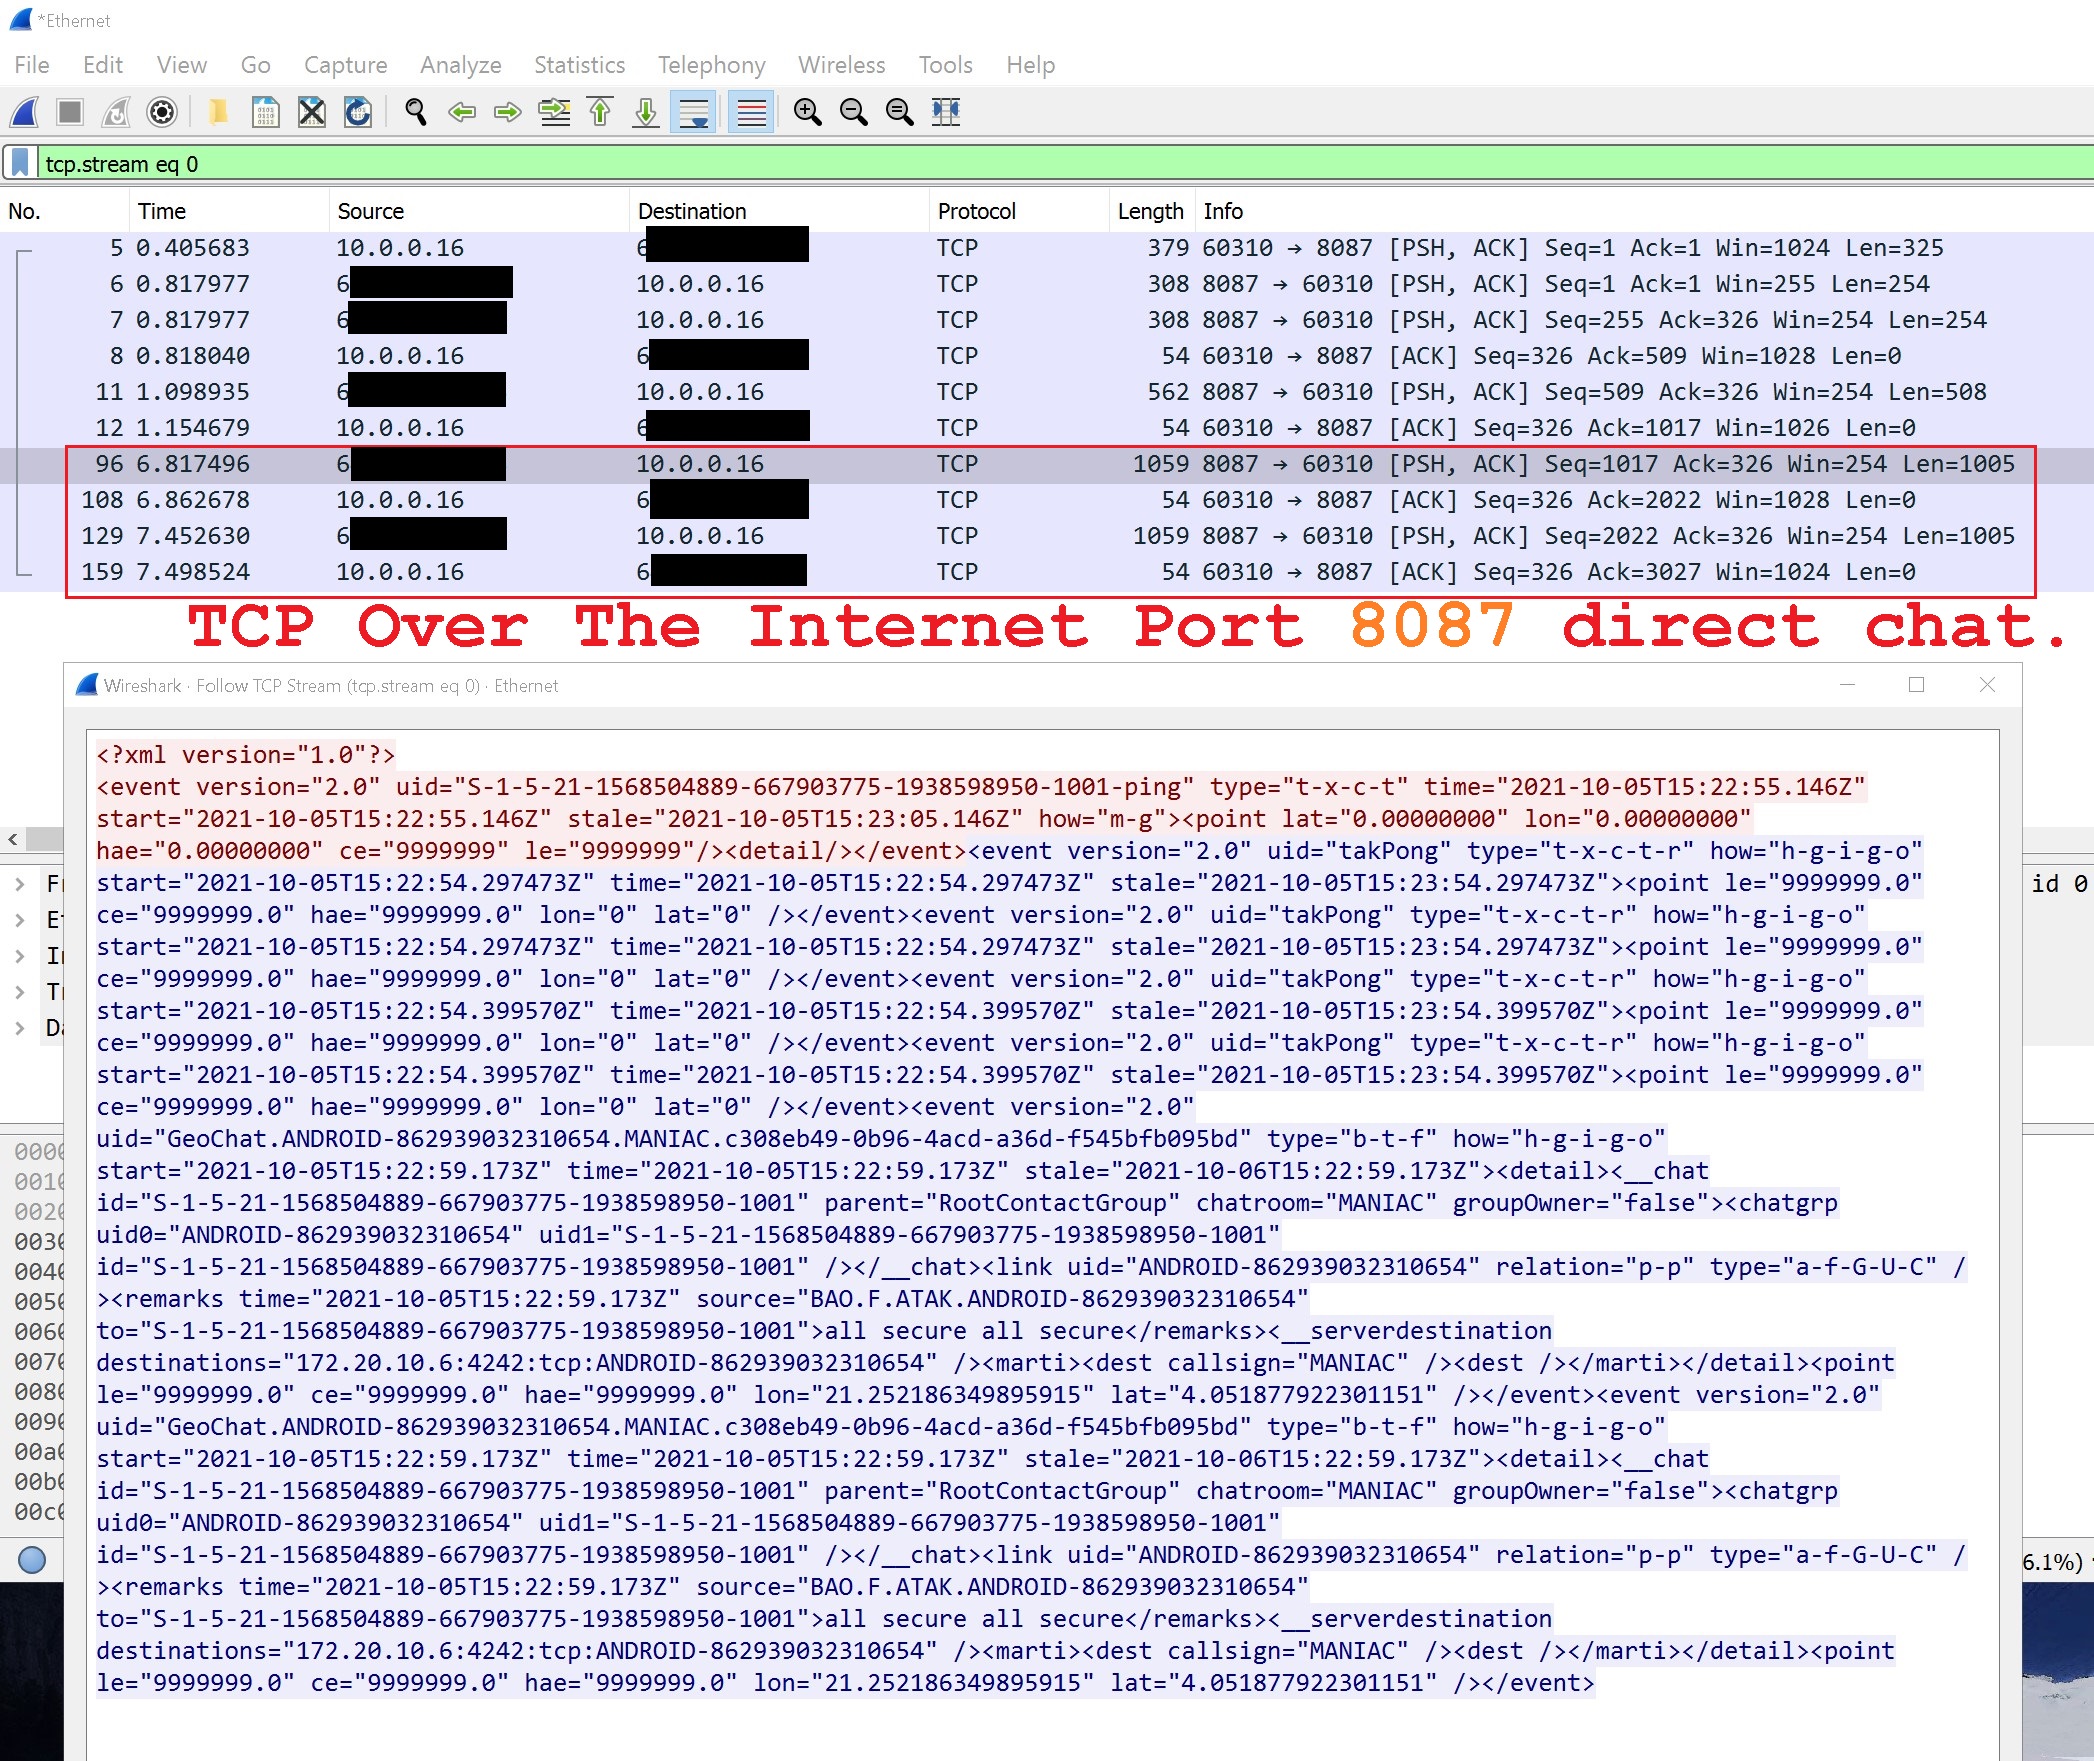Sort by Protocol column header
Screen dimensions: 2094x1761
point(976,211)
